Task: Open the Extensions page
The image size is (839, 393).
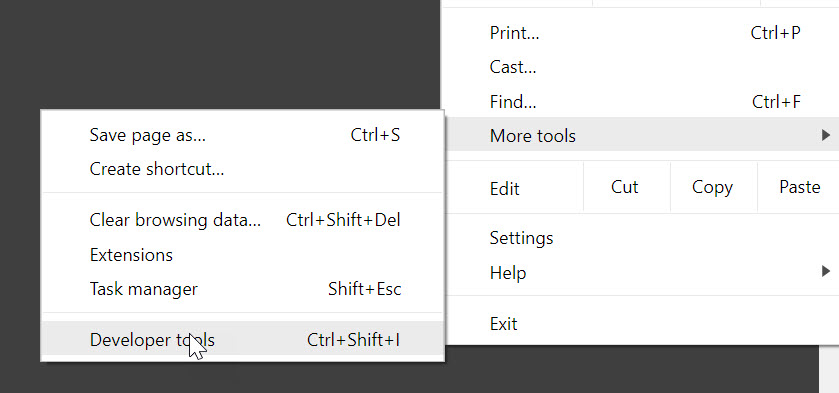Action: (242, 254)
